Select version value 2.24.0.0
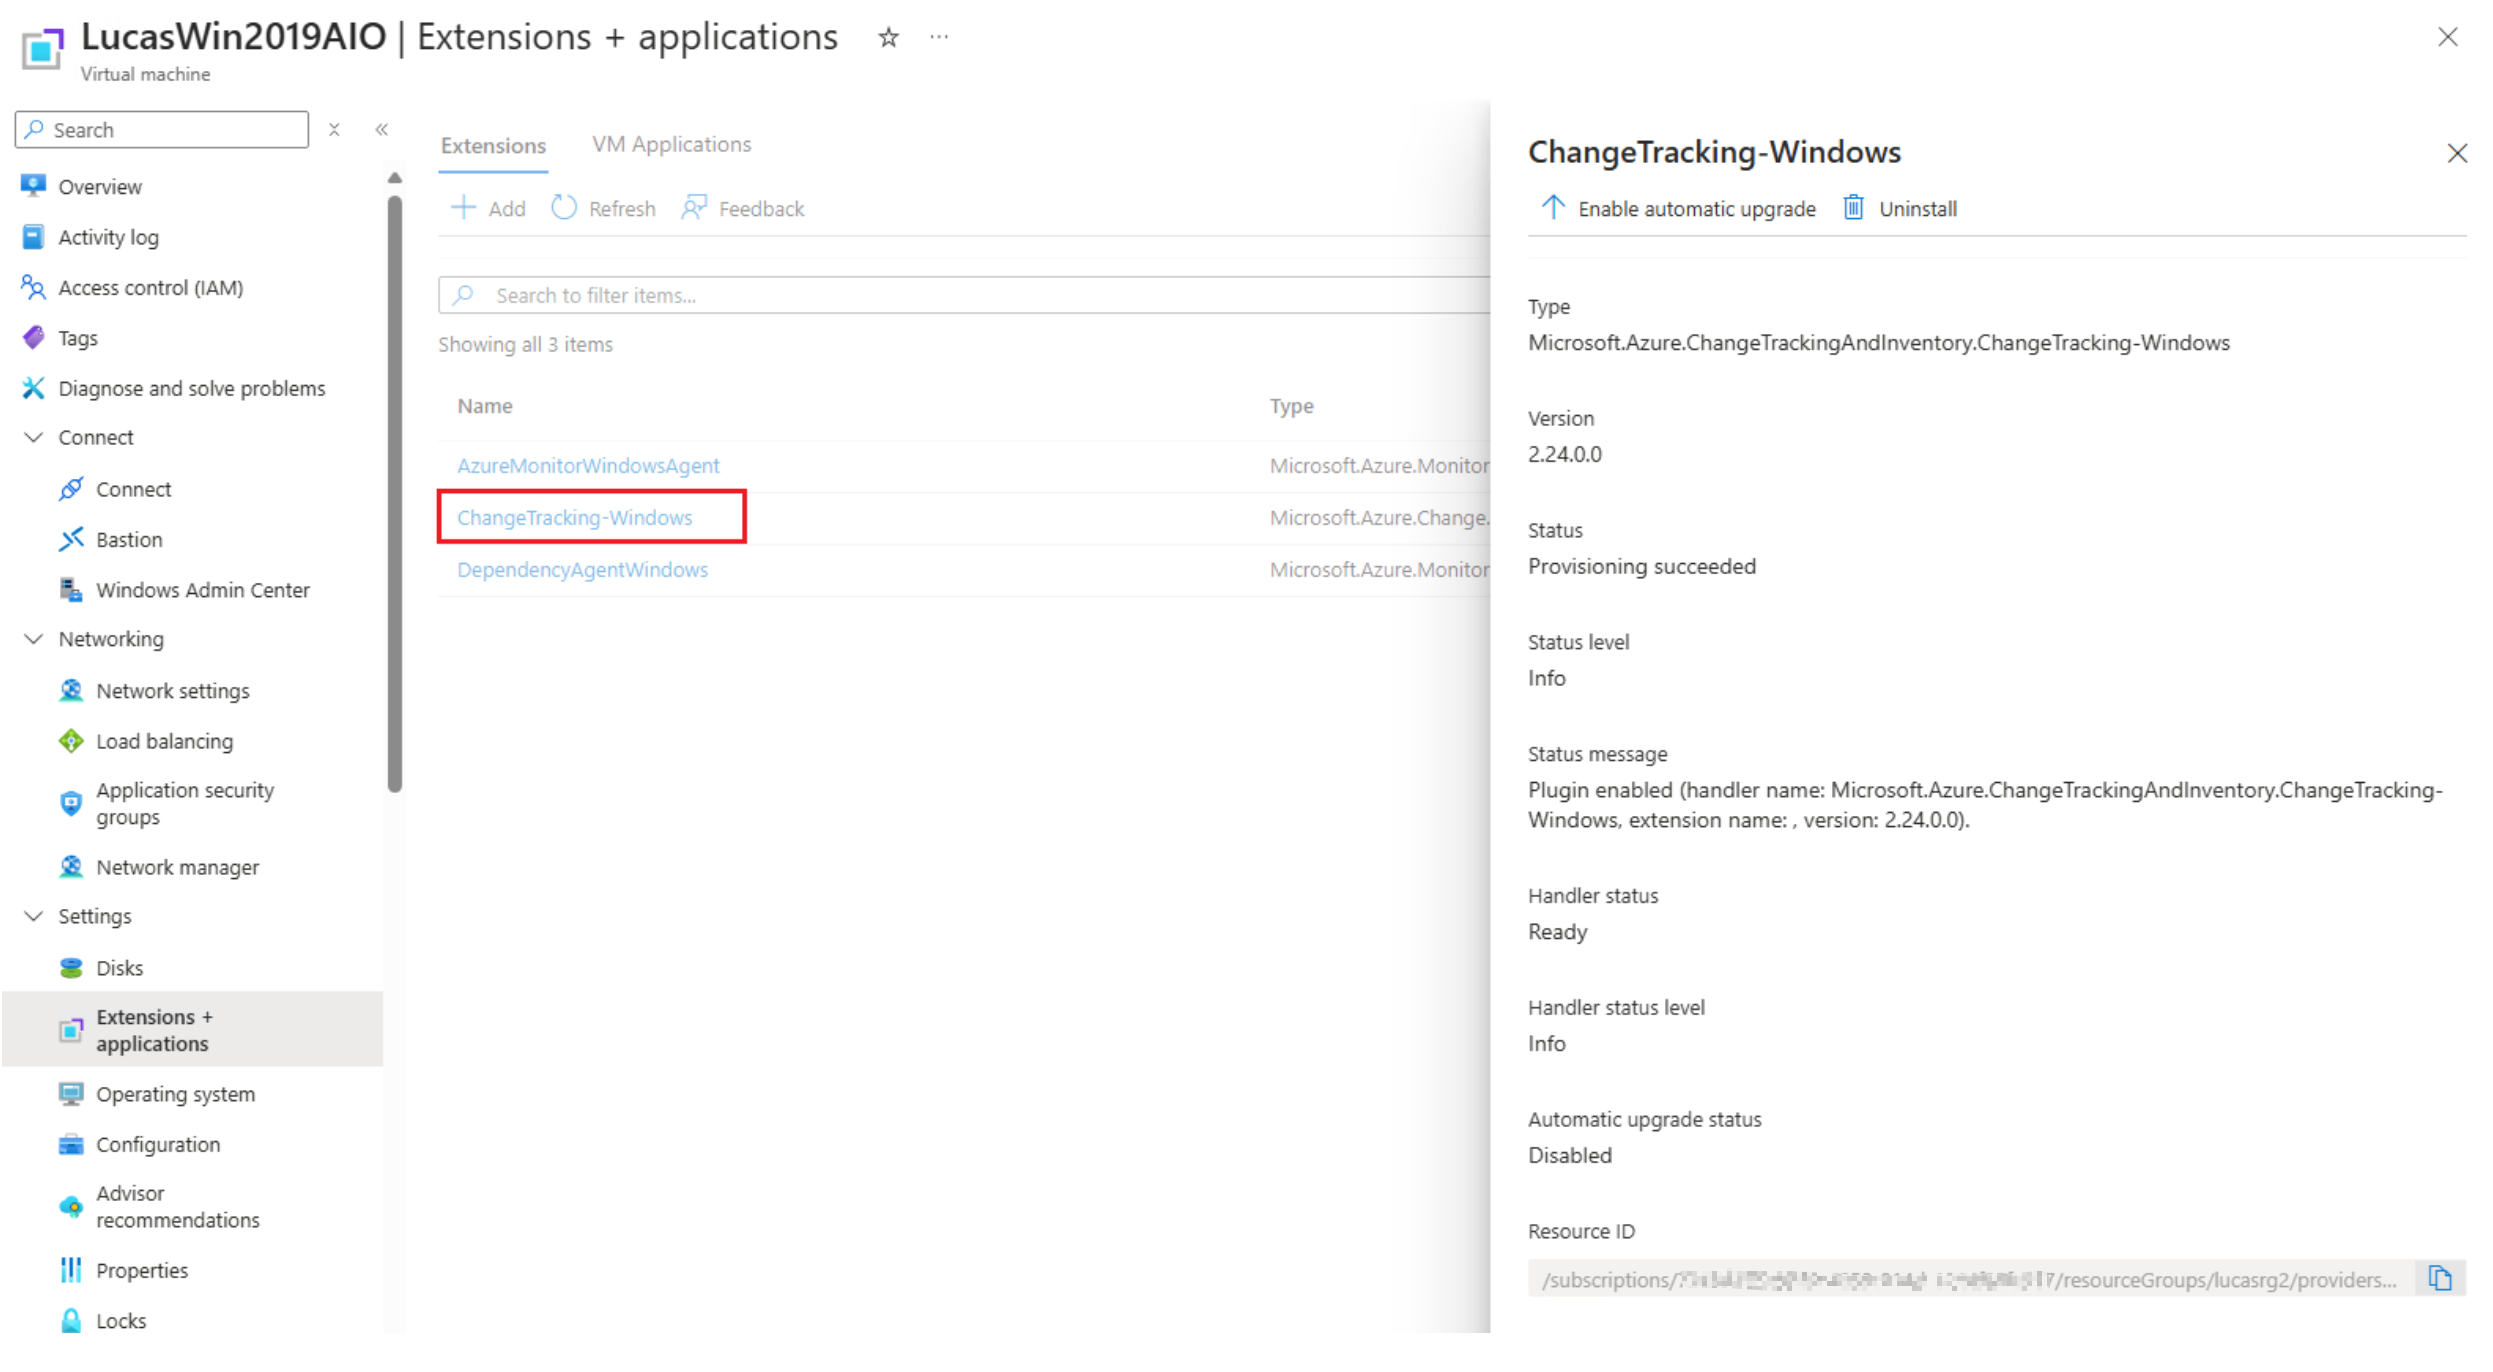Viewport: 2493px width, 1372px height. click(1564, 454)
